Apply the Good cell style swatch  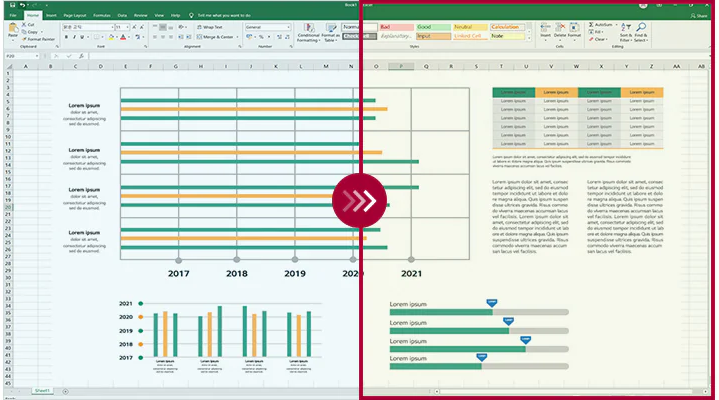click(x=433, y=27)
